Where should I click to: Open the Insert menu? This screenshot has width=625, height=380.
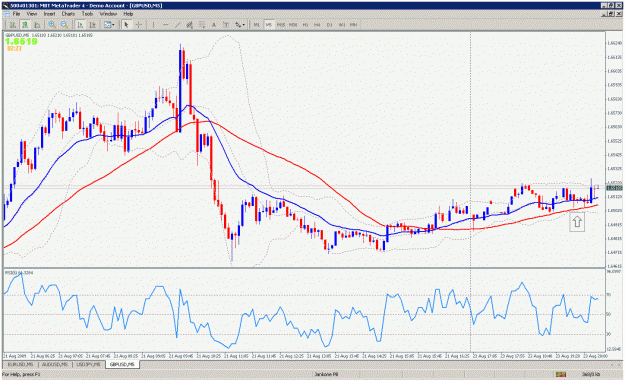(49, 14)
